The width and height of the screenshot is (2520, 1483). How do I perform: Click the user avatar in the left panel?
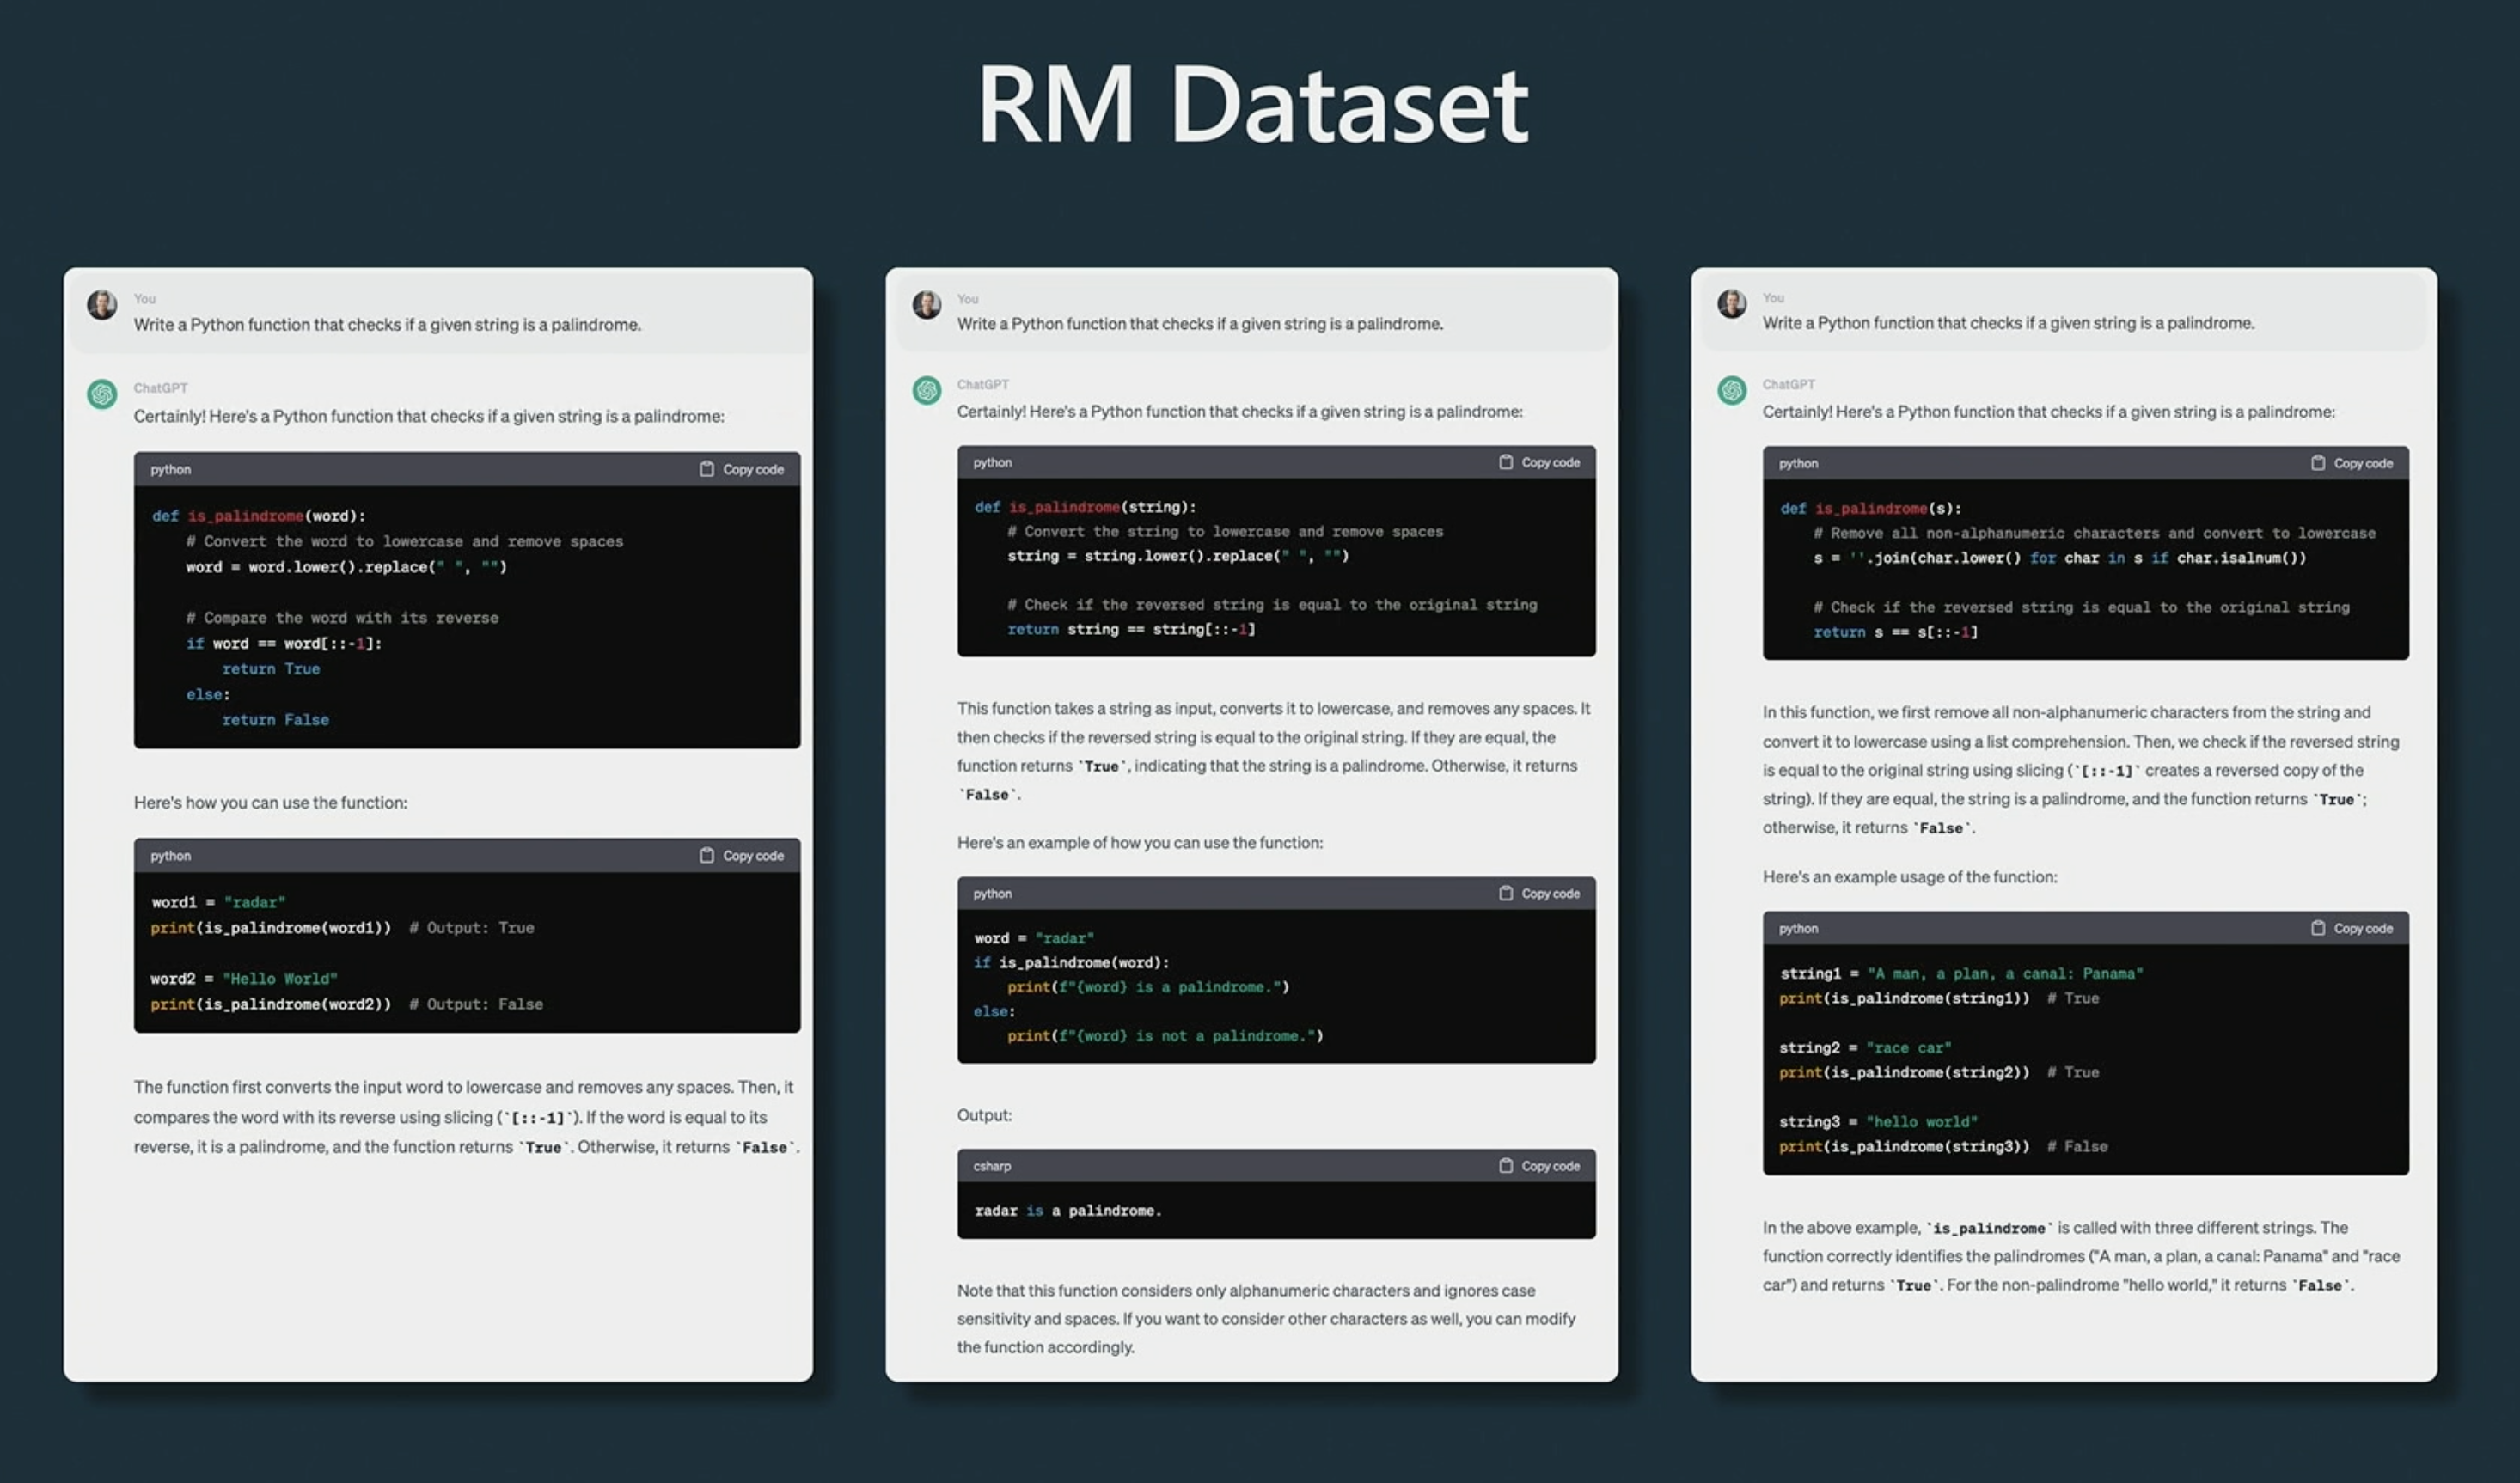[x=102, y=305]
